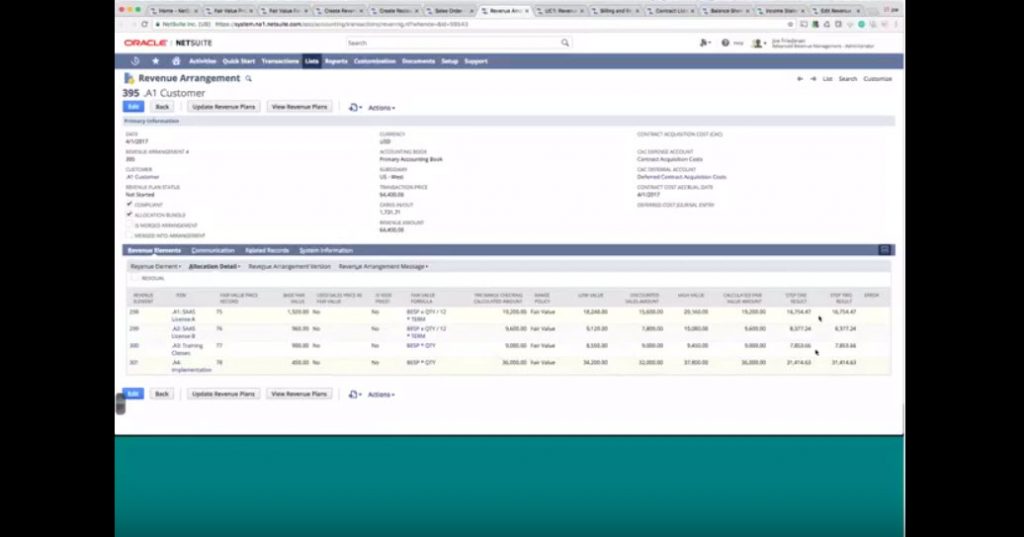Click the top Back button
Screen dimensions: 1024x537
pos(162,106)
